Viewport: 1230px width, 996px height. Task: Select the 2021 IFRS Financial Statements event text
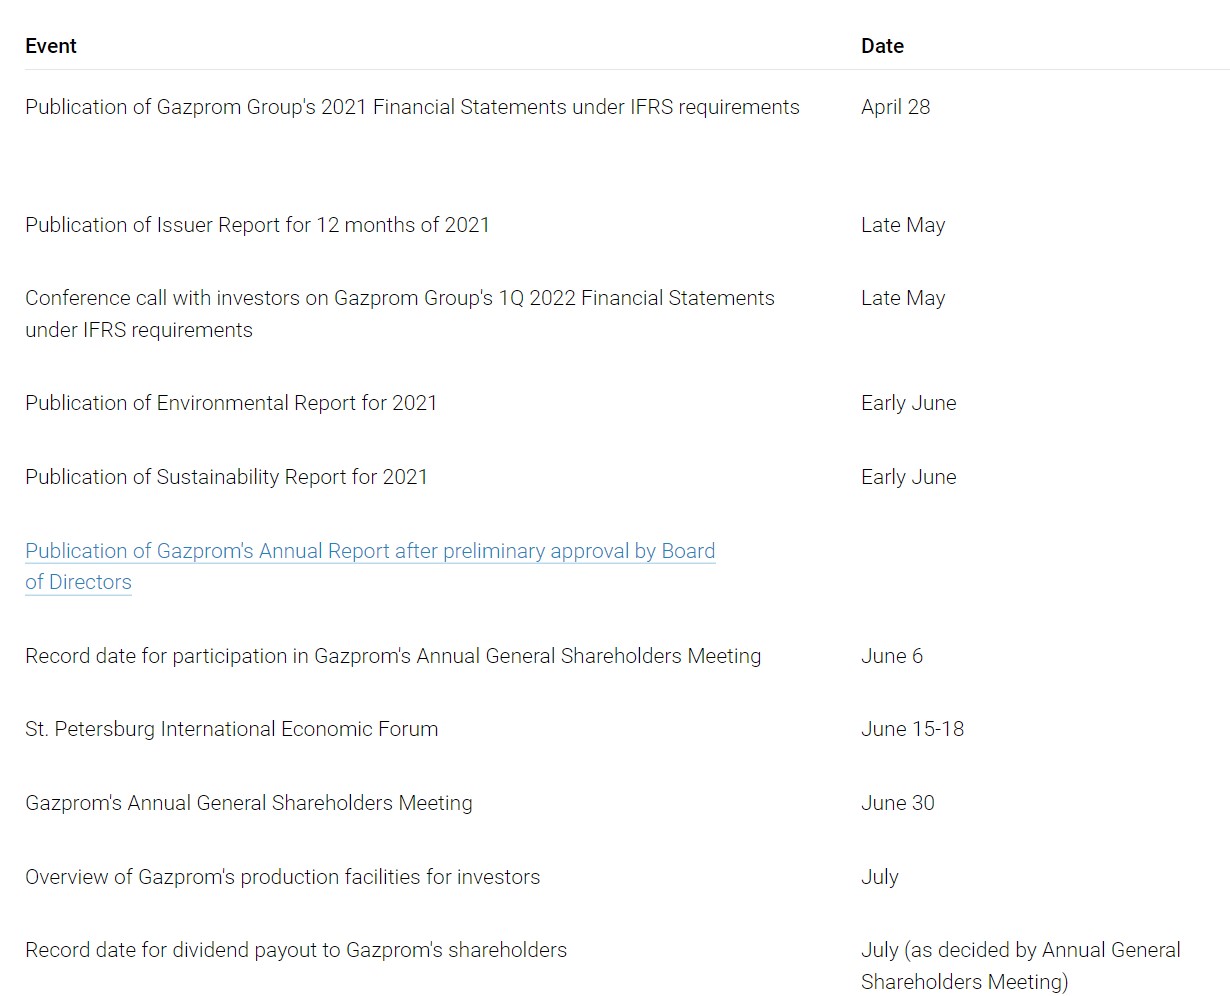(x=412, y=107)
